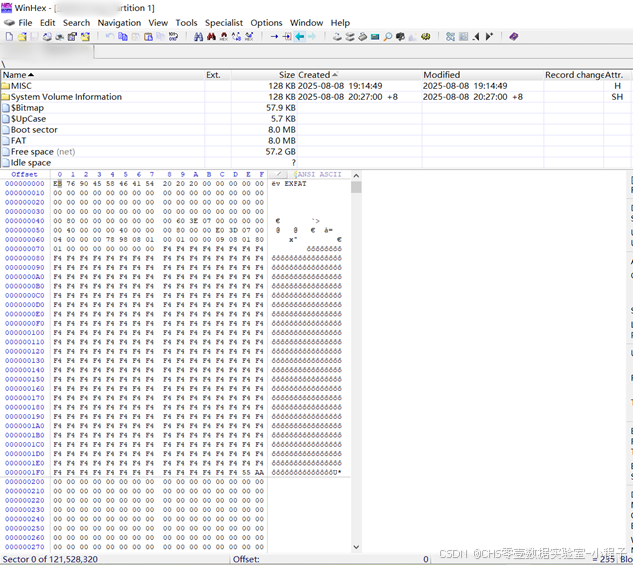
Task: Click the hex editor scrollbar down arrow
Action: (356, 547)
